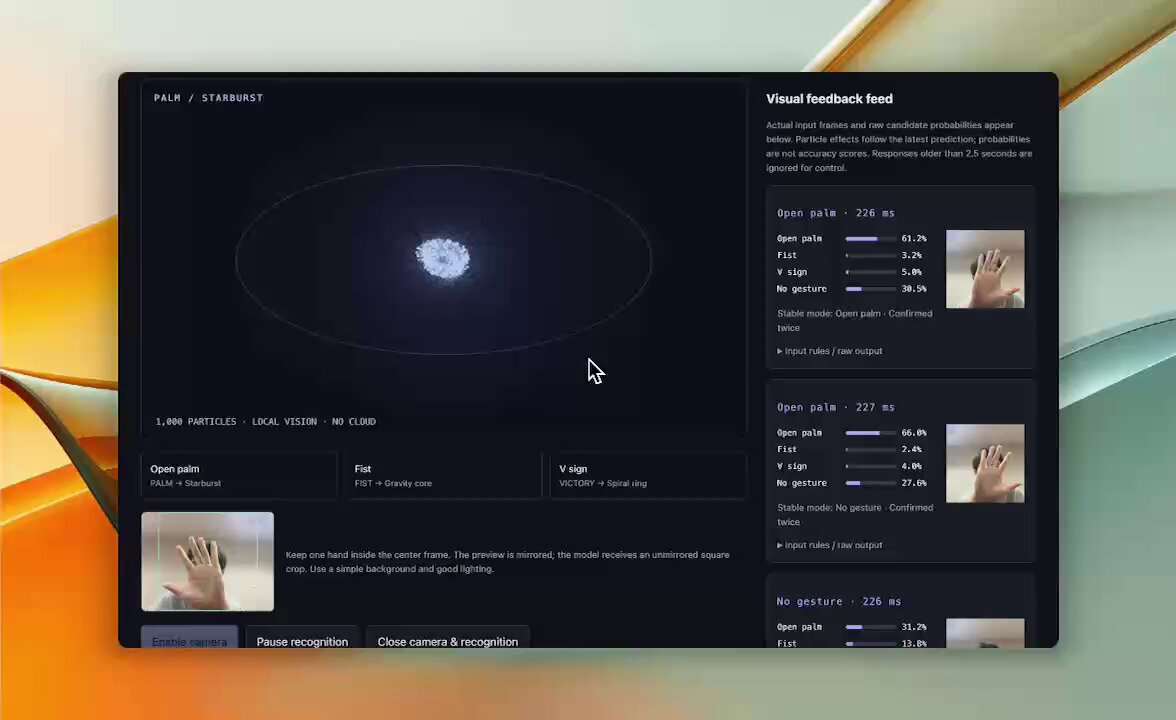Click the 'Fist' row showing 3.2%
This screenshot has height=720, width=1176.
coord(852,255)
